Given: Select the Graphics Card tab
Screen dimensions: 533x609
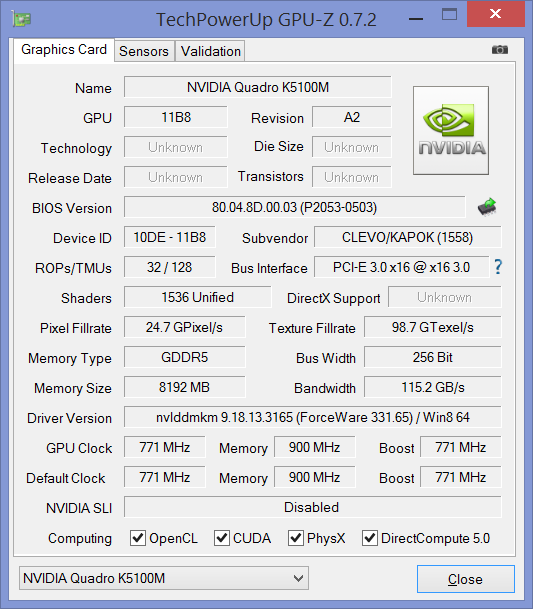Looking at the screenshot, I should click(64, 50).
